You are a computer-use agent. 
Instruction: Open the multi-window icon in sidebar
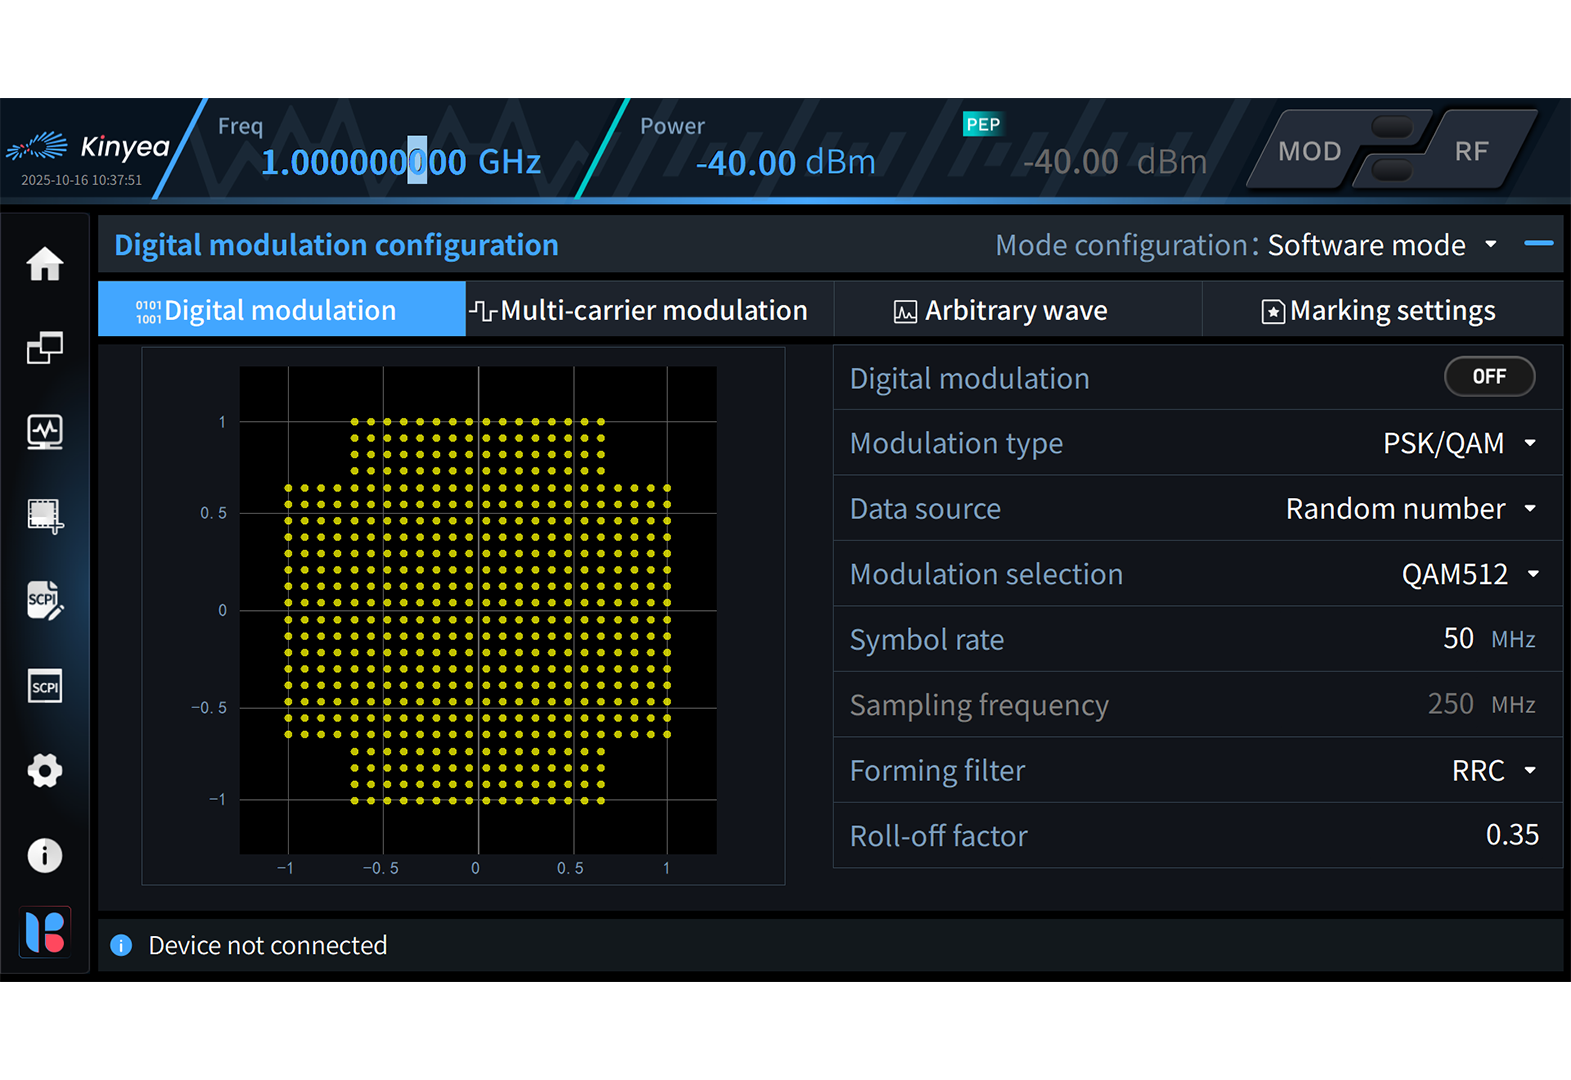[45, 348]
